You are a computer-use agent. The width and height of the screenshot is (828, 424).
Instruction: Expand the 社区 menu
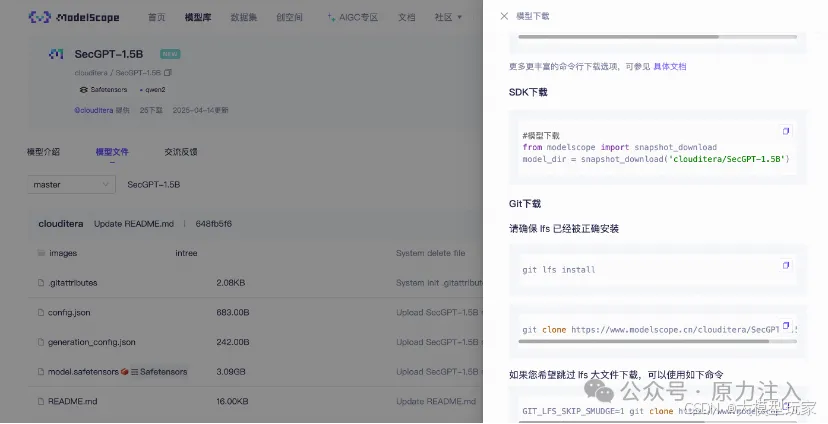pyautogui.click(x=448, y=17)
